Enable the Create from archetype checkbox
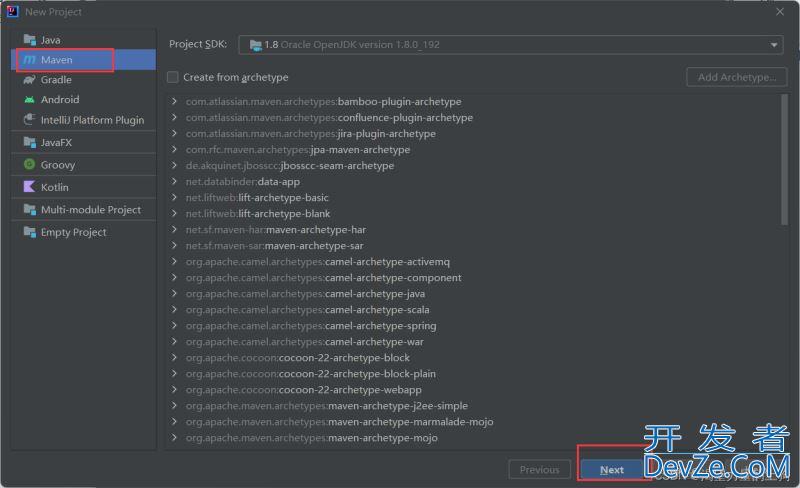Image resolution: width=800 pixels, height=488 pixels. tap(173, 77)
